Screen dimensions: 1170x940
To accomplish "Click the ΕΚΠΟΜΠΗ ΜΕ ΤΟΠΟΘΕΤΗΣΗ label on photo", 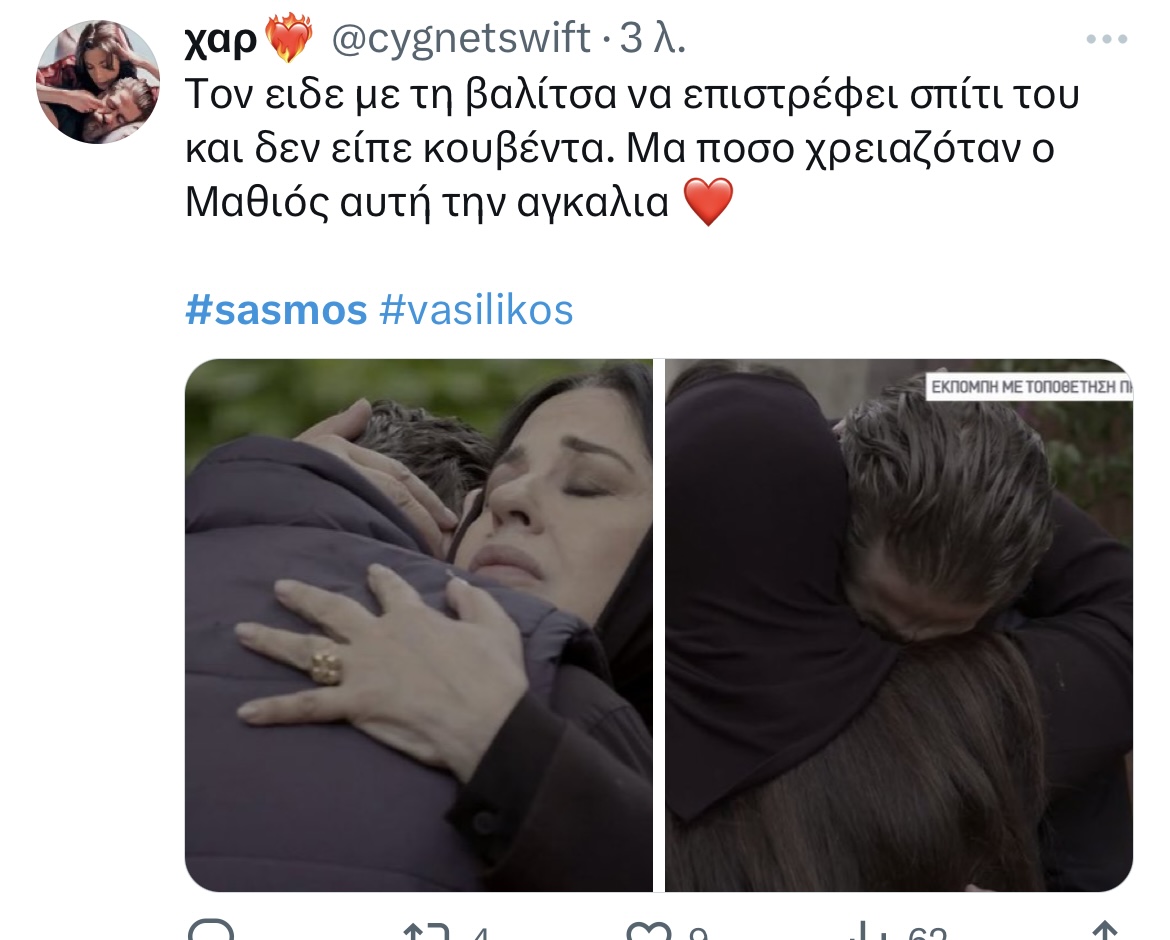I will click(1030, 386).
